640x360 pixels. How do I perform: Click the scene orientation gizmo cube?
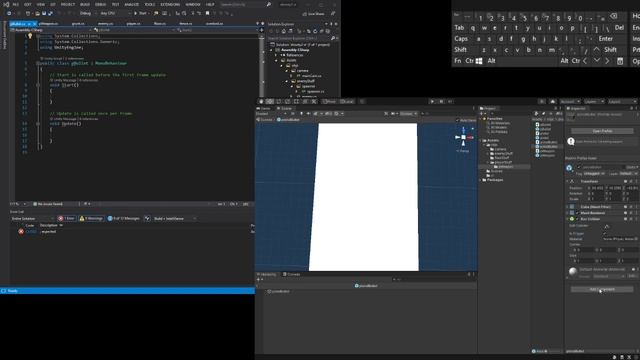[463, 138]
